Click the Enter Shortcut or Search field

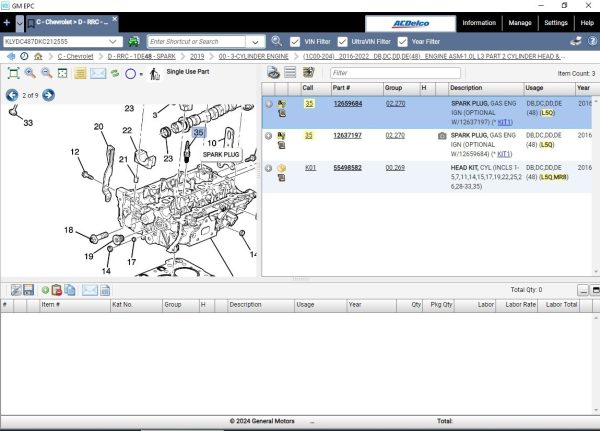(x=196, y=41)
